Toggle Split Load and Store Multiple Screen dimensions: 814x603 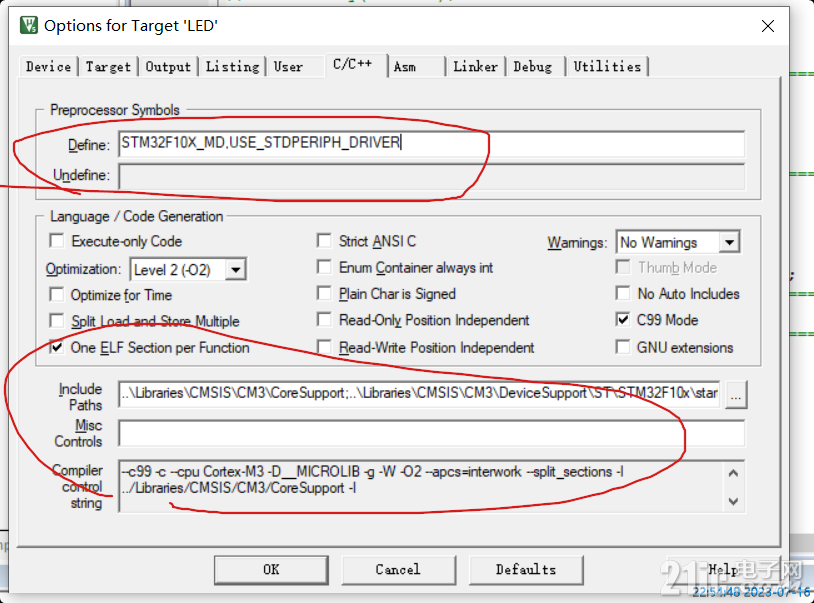56,321
